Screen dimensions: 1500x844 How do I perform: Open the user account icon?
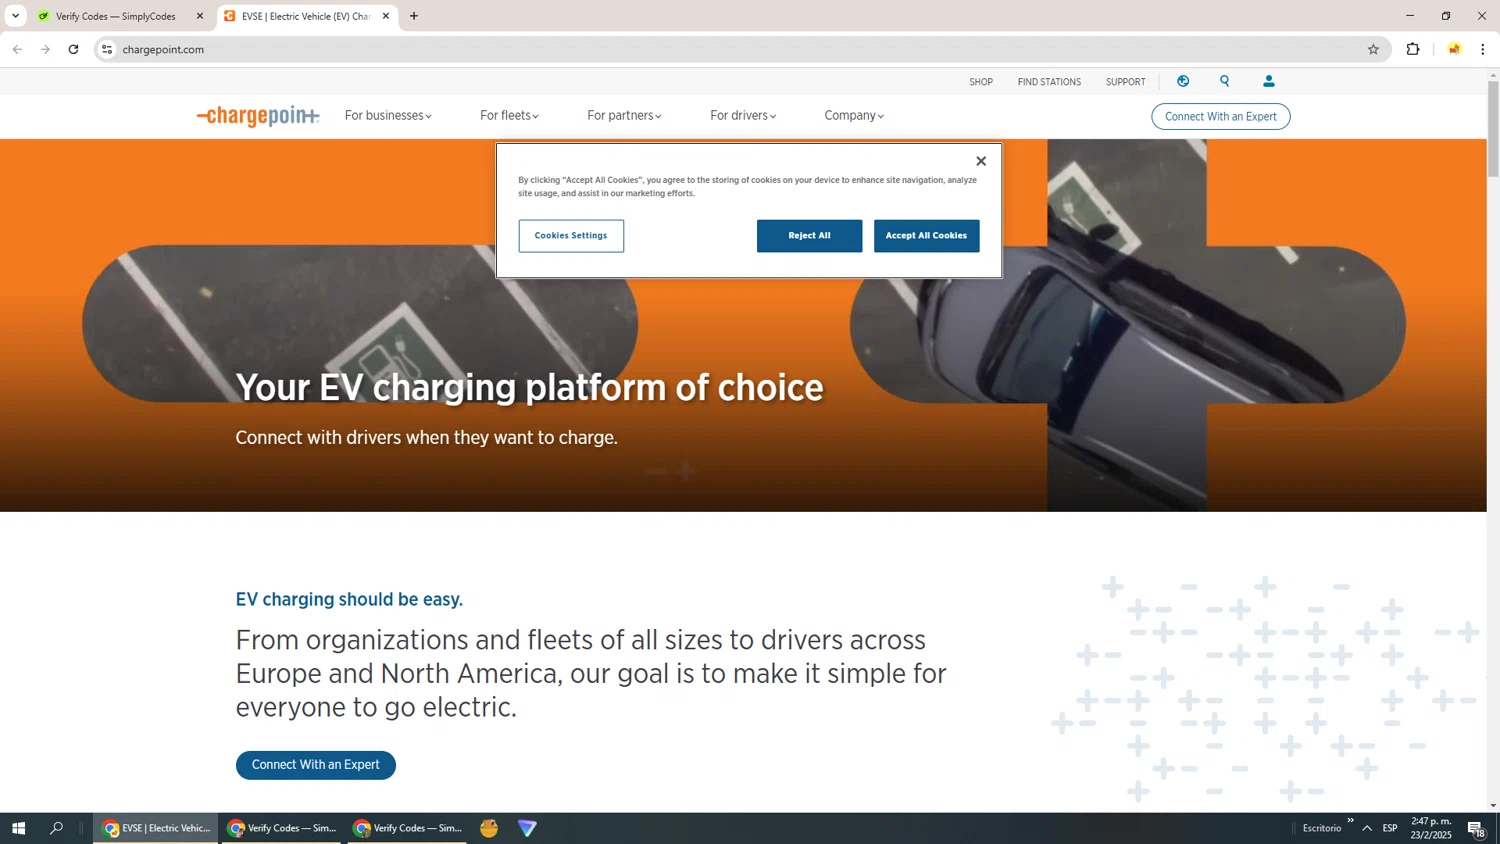coord(1269,81)
